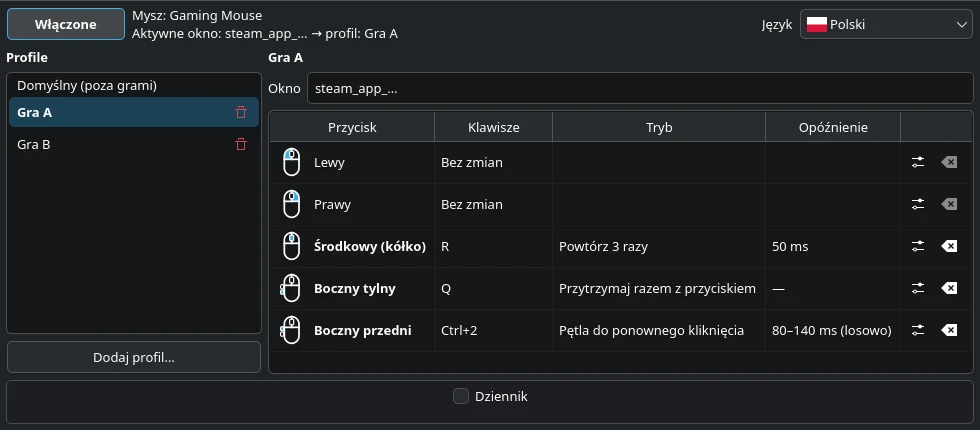Image resolution: width=980 pixels, height=430 pixels.
Task: Click Przytrzymaj razem z przyciskiem mode cell
Action: 659,288
